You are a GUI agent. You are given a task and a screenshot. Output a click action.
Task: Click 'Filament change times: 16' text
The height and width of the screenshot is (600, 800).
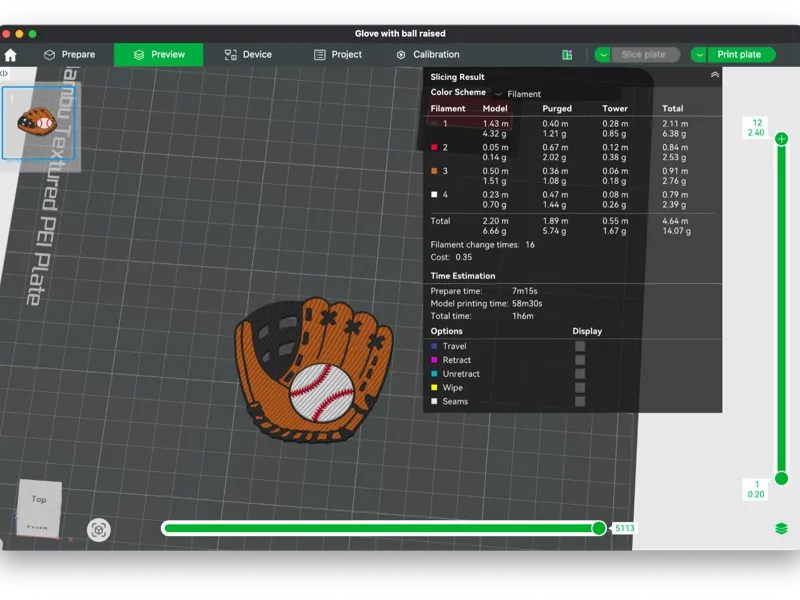click(482, 245)
